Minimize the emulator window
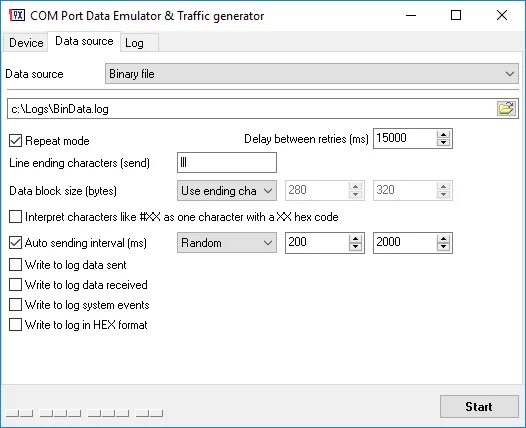 [411, 15]
